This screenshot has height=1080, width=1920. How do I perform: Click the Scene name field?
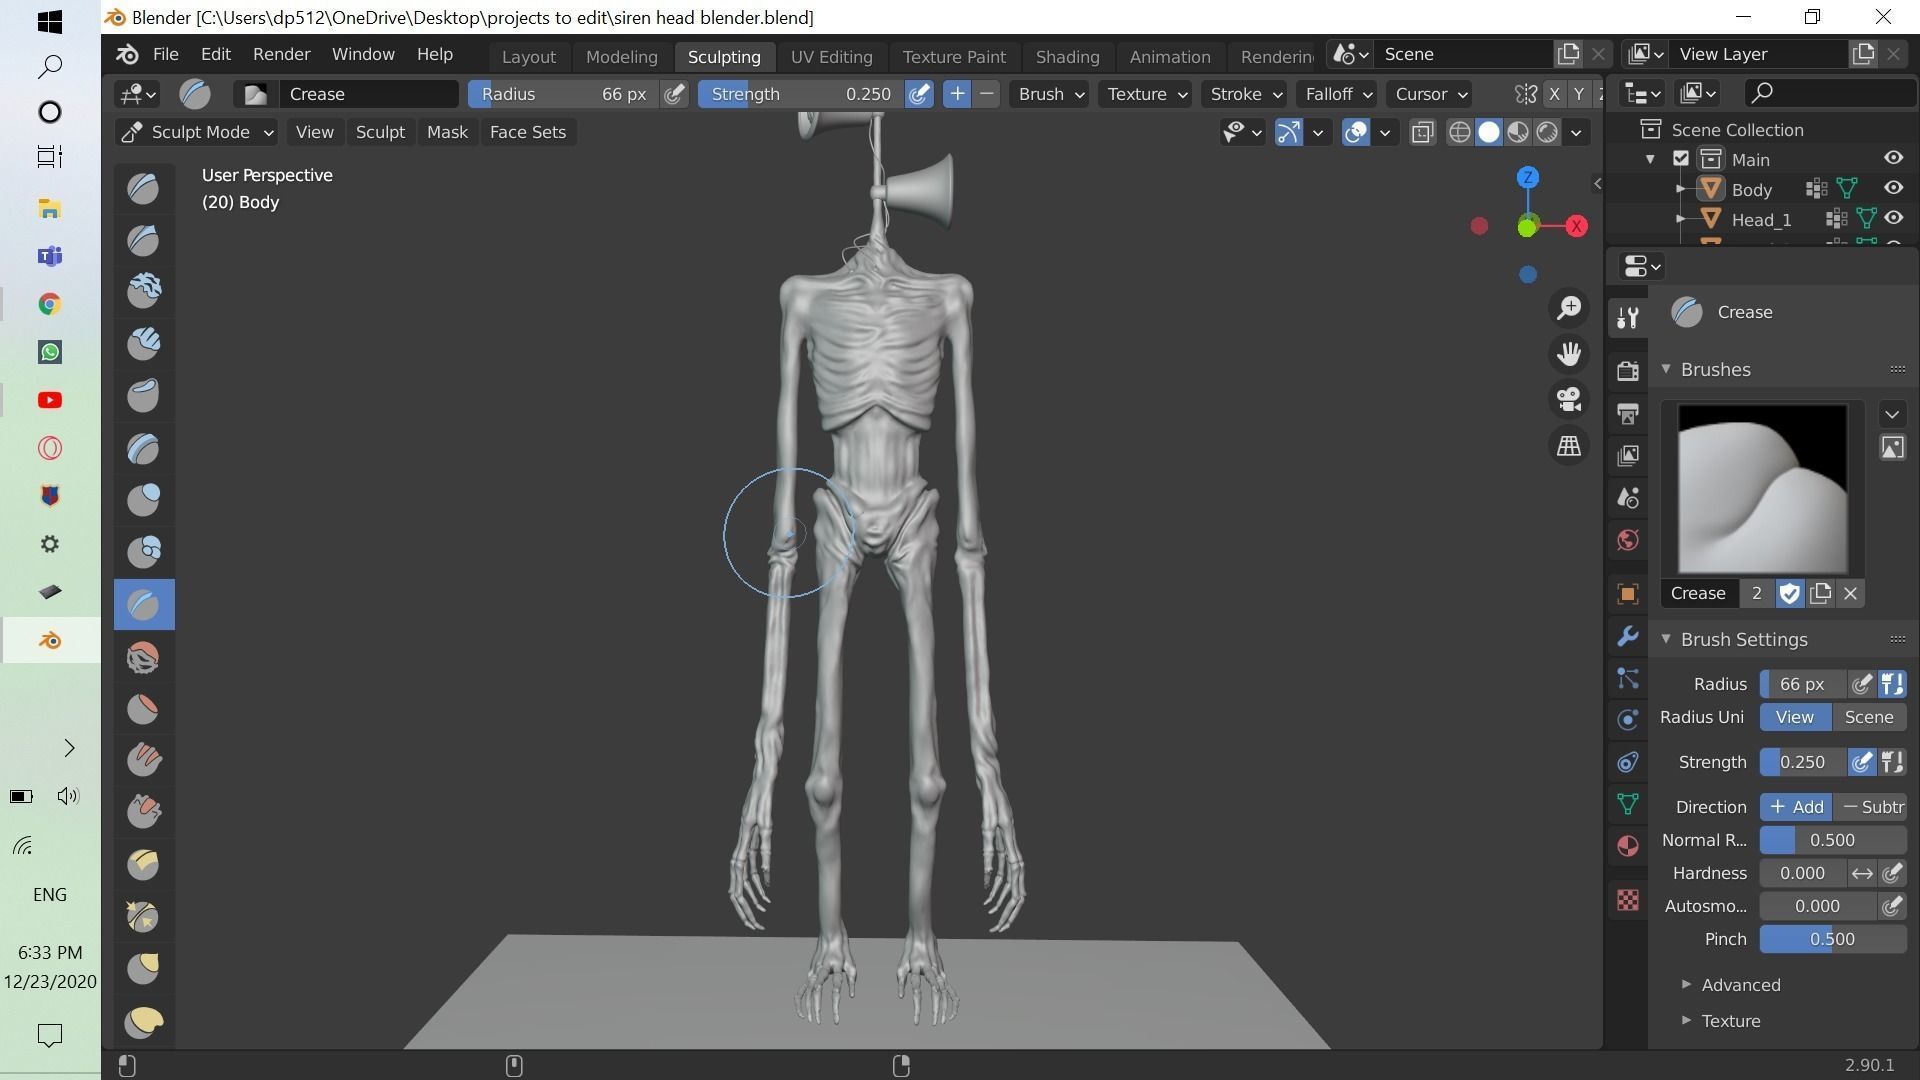pos(1463,54)
